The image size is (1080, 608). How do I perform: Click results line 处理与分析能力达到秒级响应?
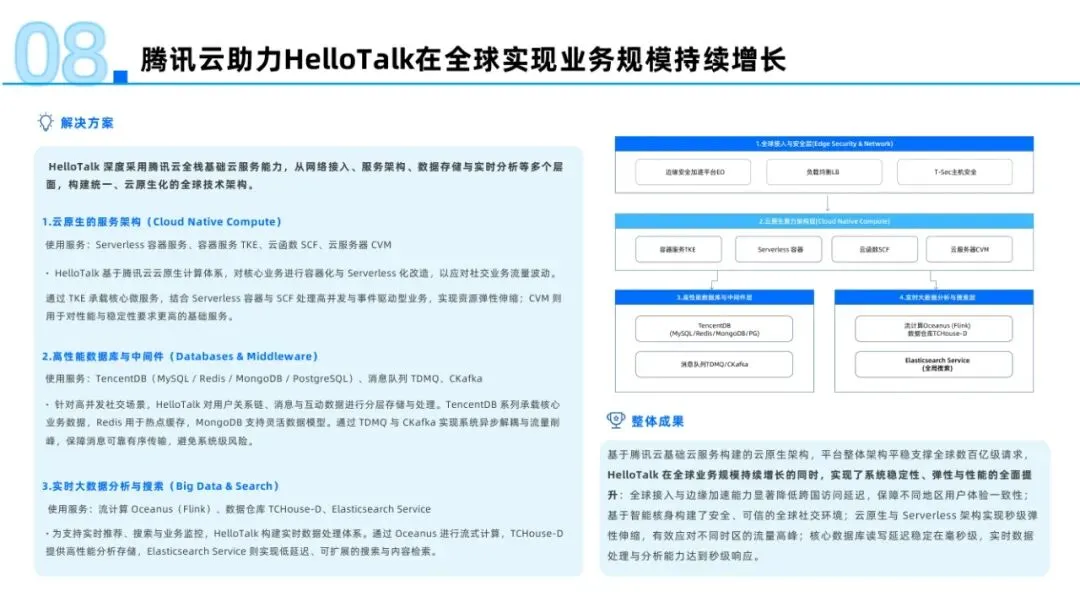click(684, 556)
